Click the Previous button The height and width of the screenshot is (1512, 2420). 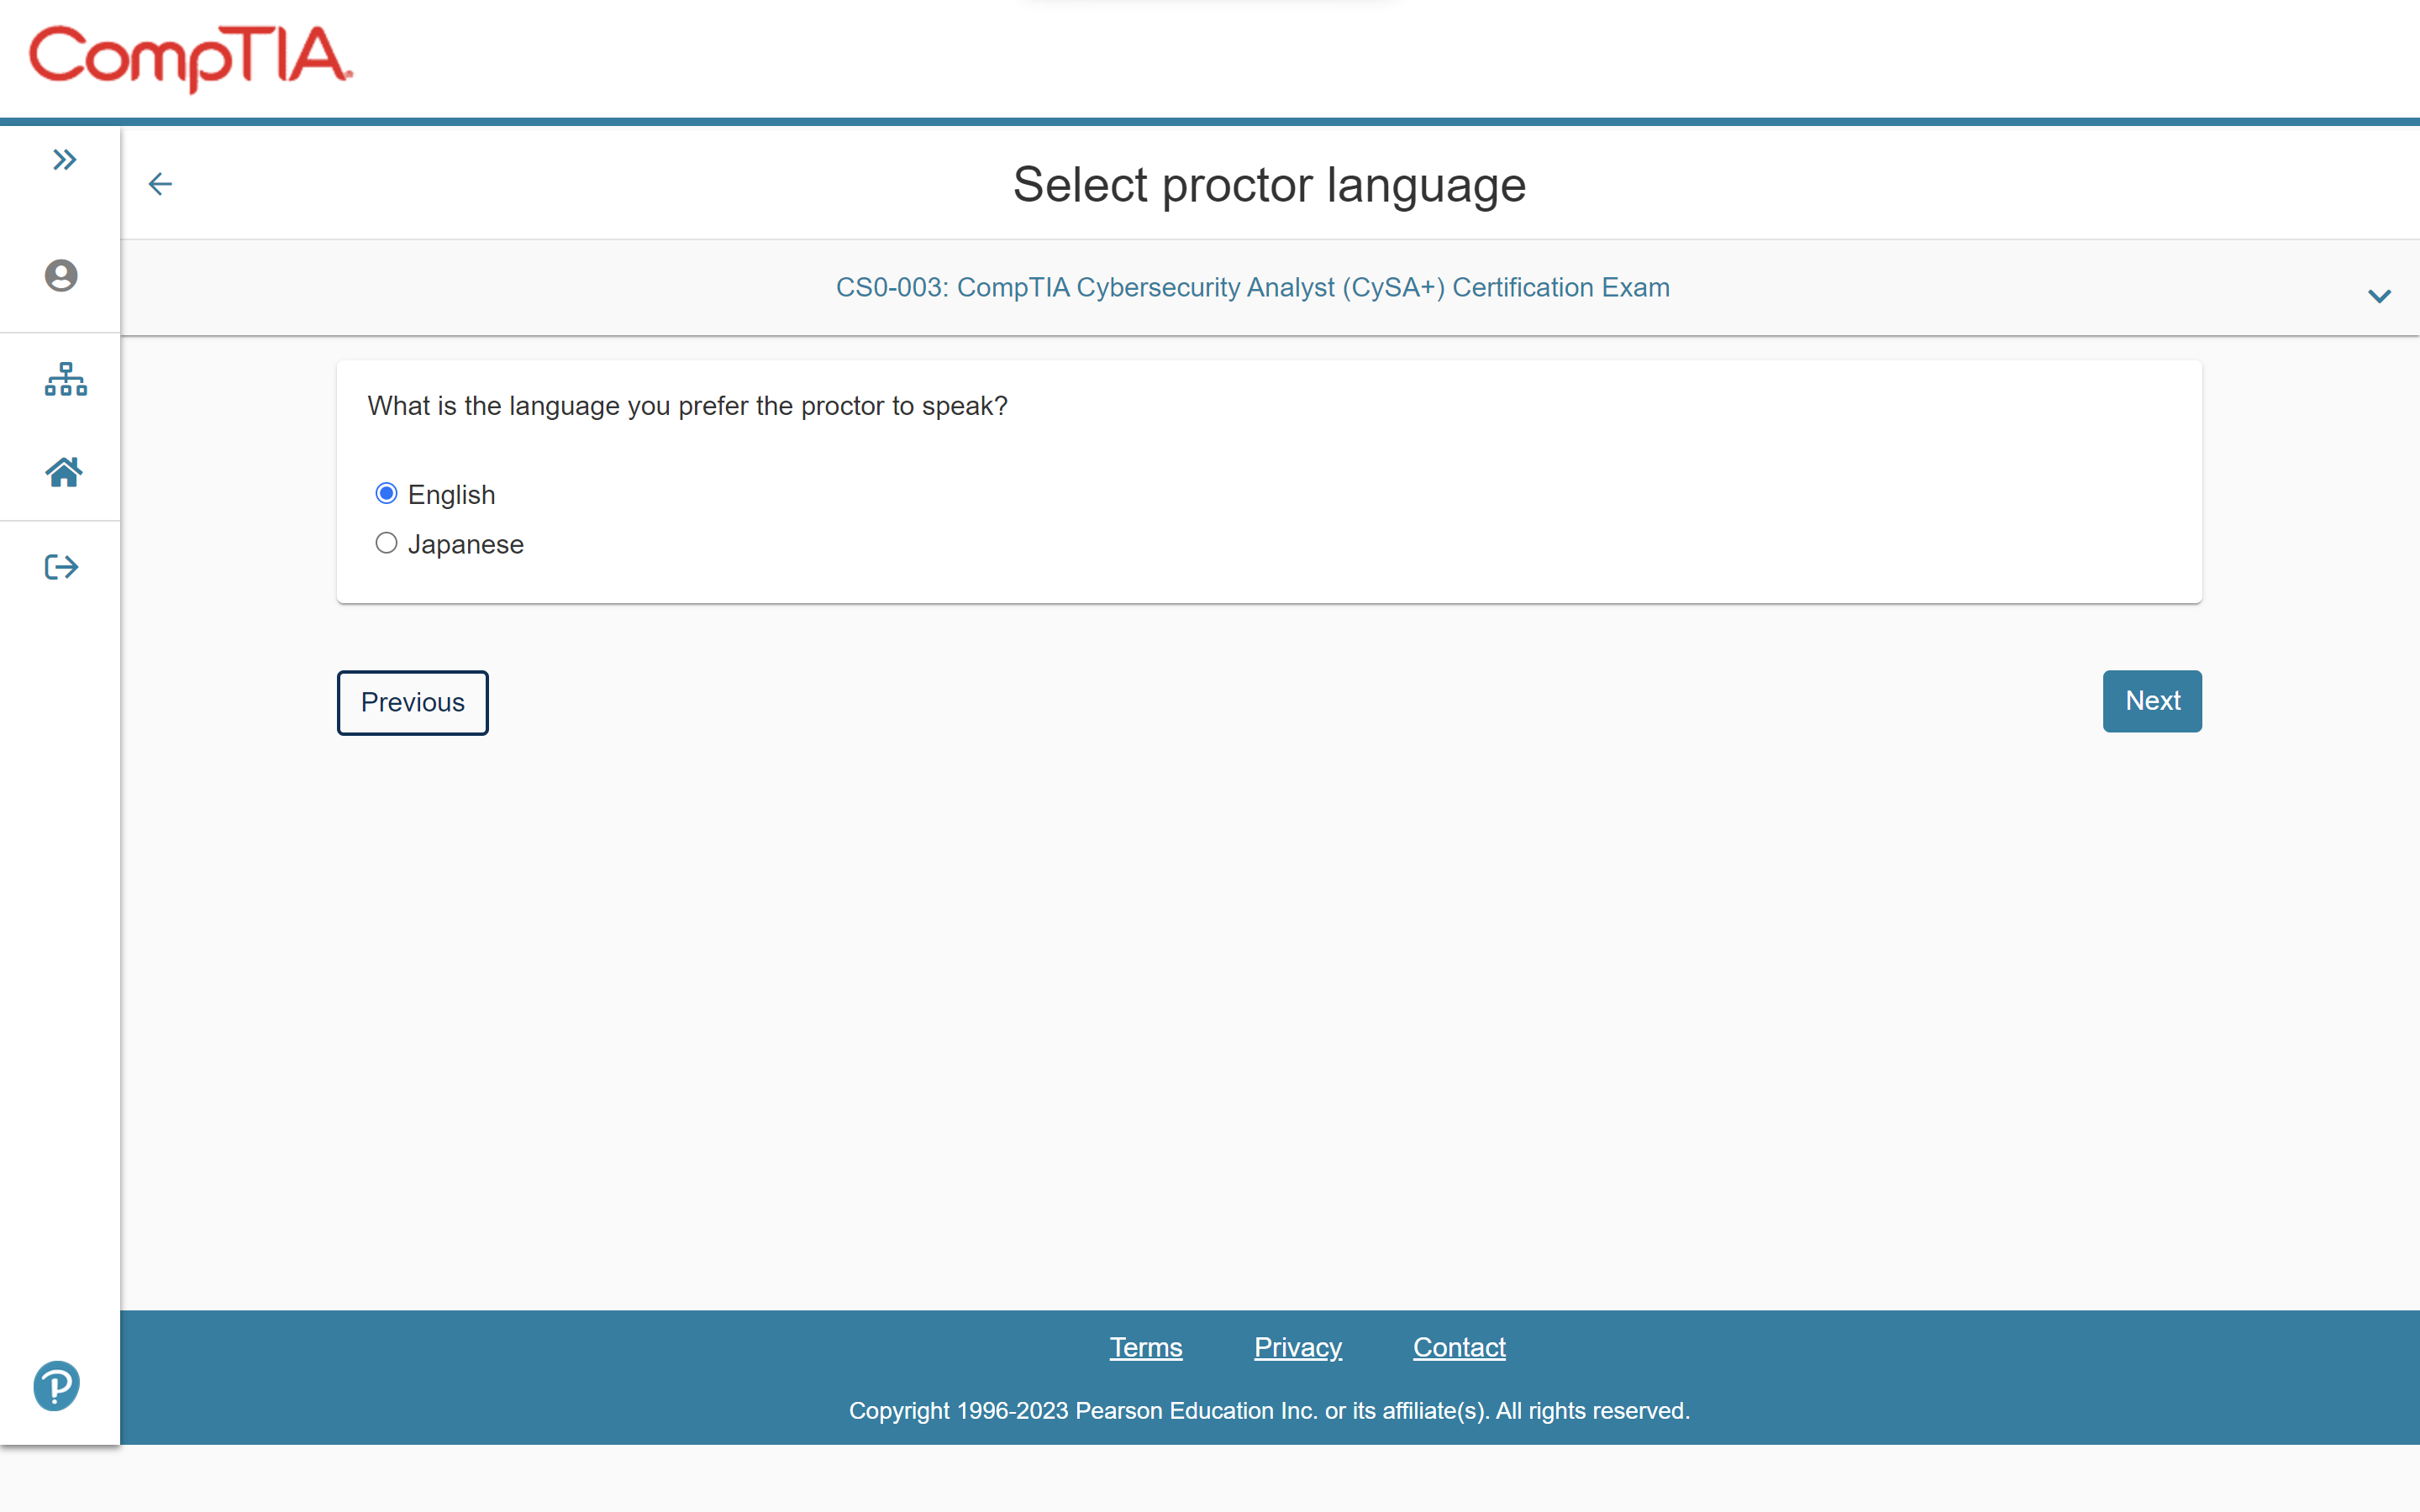413,702
